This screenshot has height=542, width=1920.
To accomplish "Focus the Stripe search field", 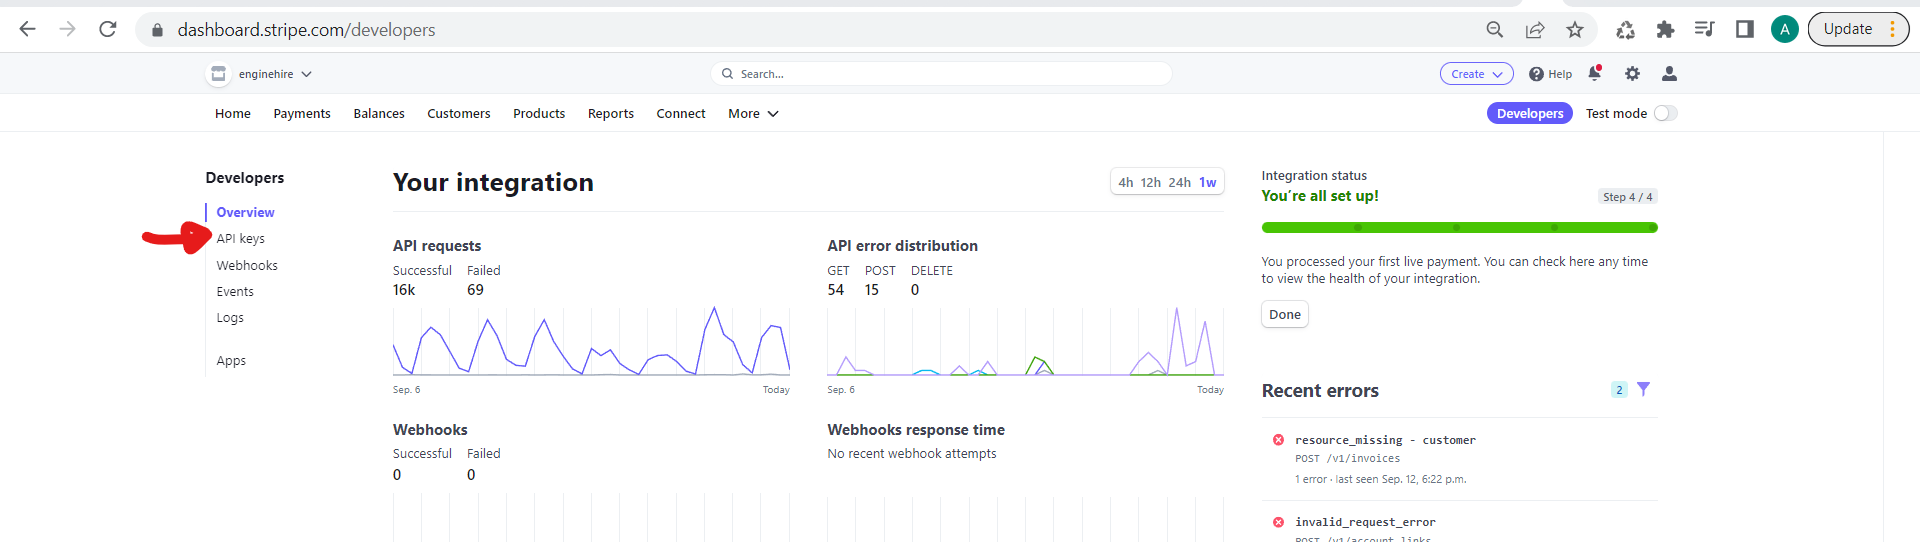I will 941,74.
